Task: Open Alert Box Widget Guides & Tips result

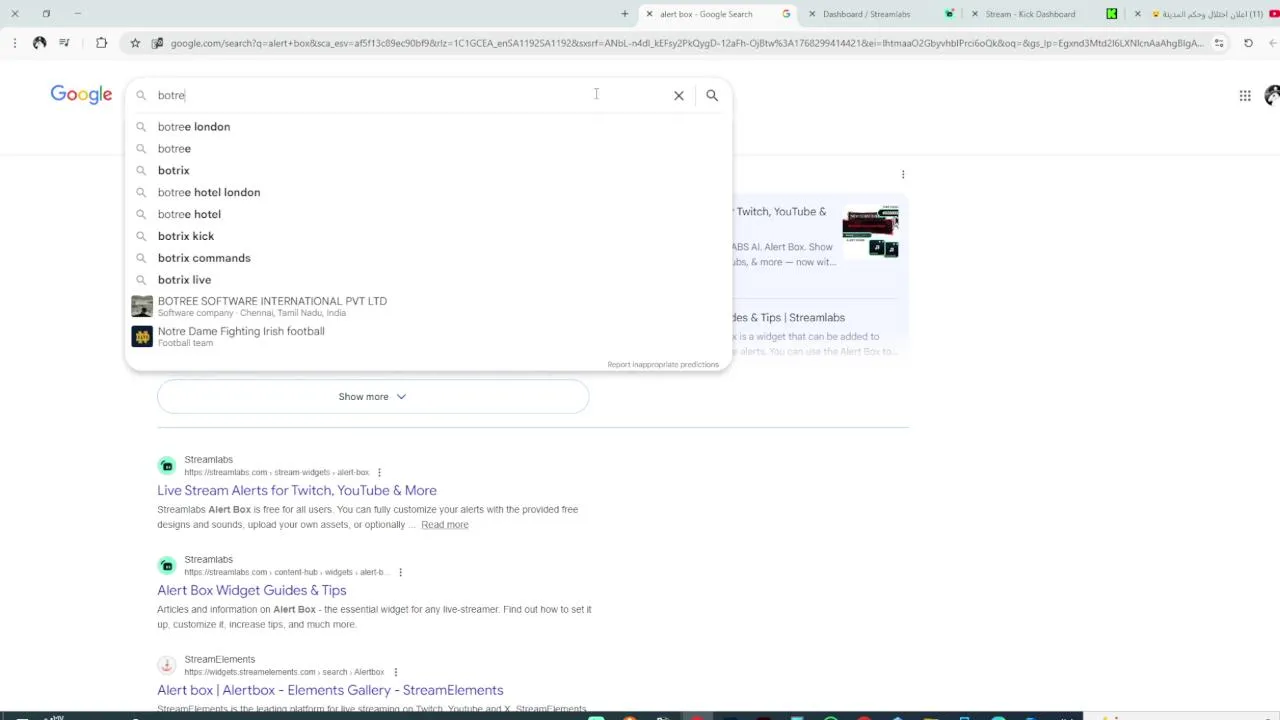Action: click(252, 590)
